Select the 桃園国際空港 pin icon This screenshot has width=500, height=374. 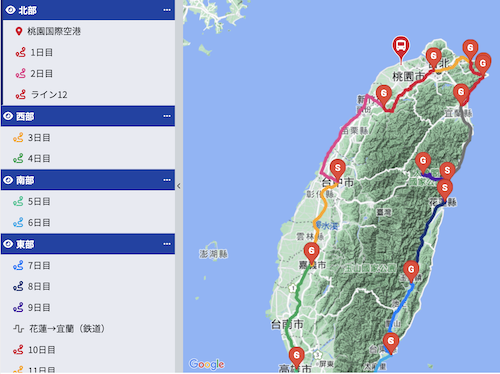[19, 31]
